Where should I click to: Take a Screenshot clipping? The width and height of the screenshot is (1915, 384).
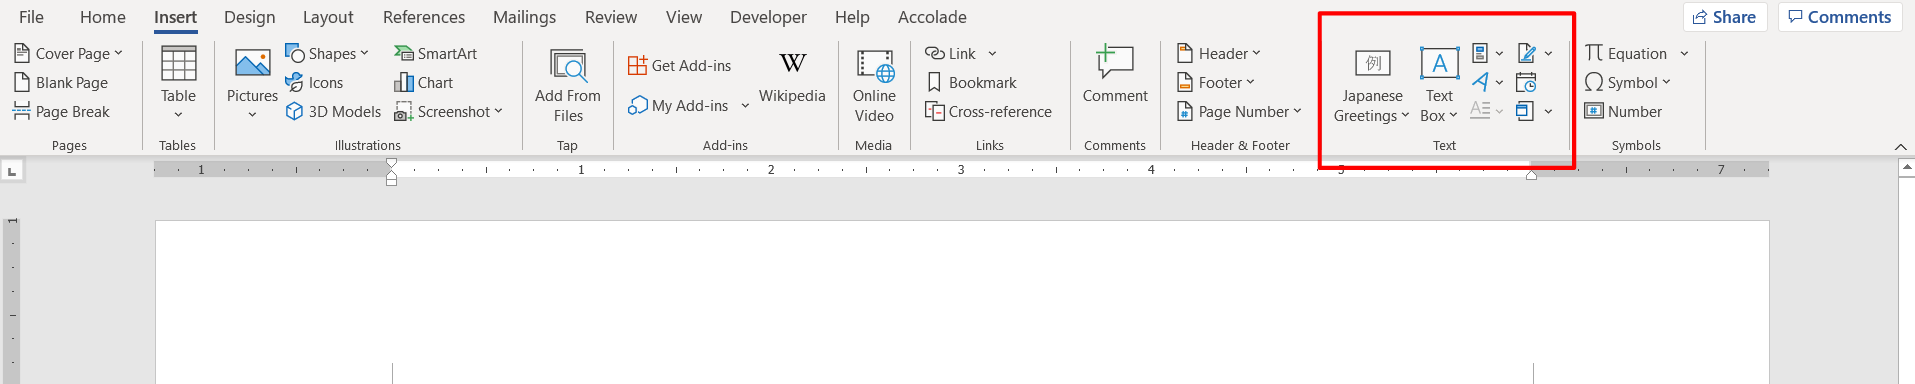tap(448, 111)
